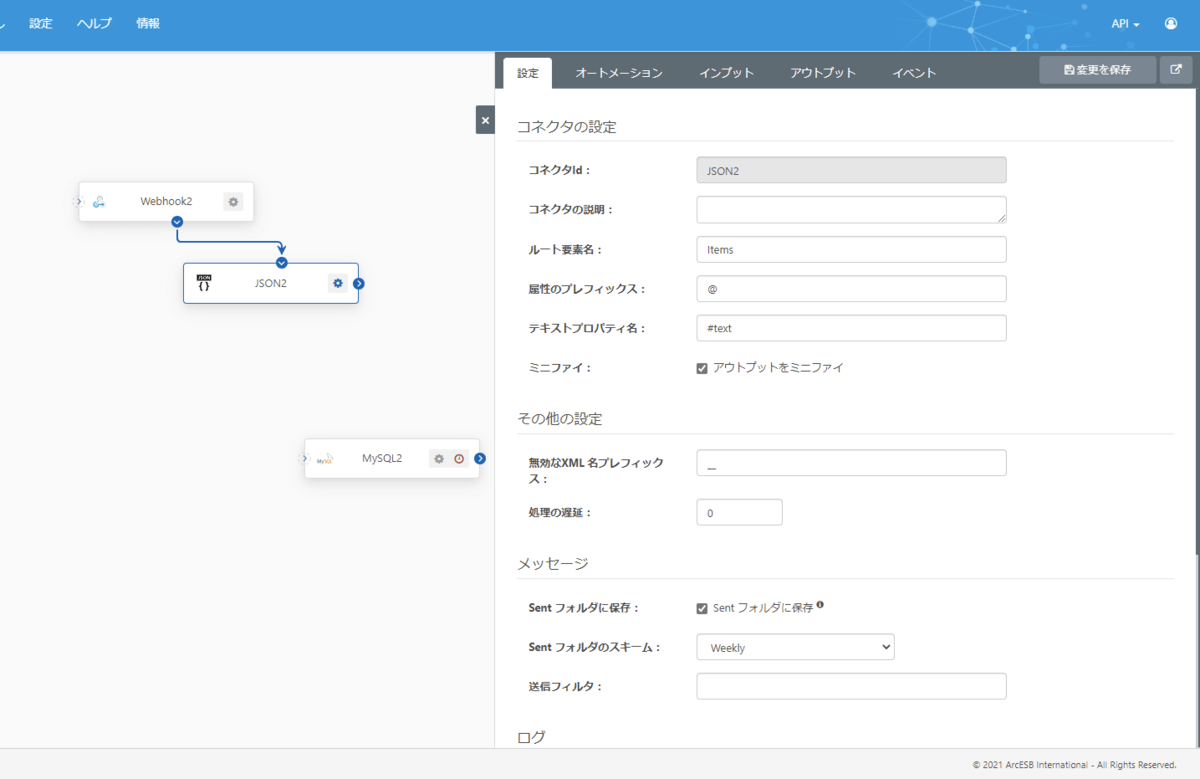Viewport: 1200px width, 779px height.
Task: Click the processing delay field
Action: [739, 512]
